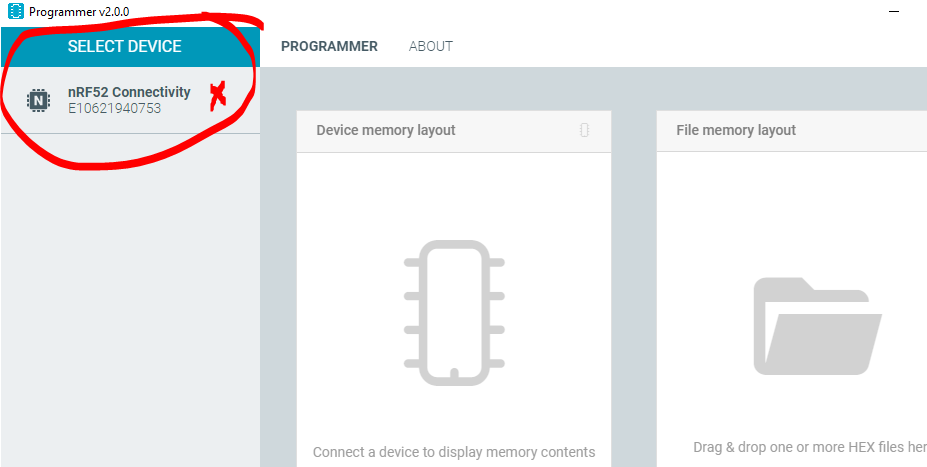Click the File memory layout title
This screenshot has height=467, width=927.
pos(736,130)
